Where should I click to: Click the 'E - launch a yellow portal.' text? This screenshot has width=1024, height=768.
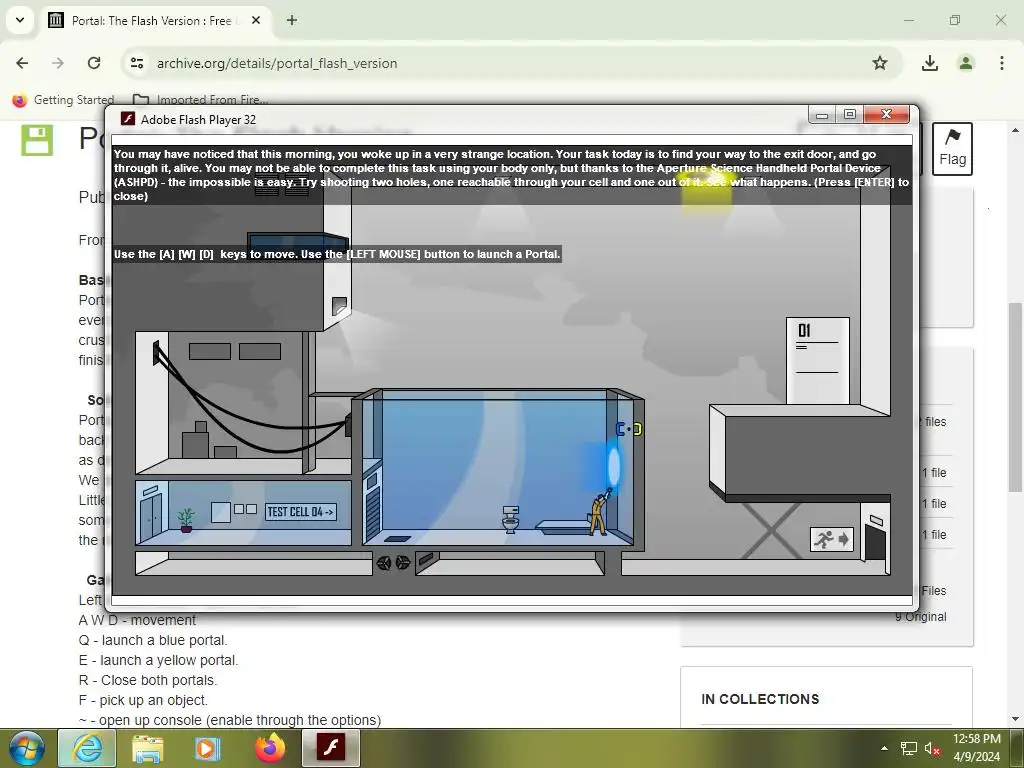158,660
